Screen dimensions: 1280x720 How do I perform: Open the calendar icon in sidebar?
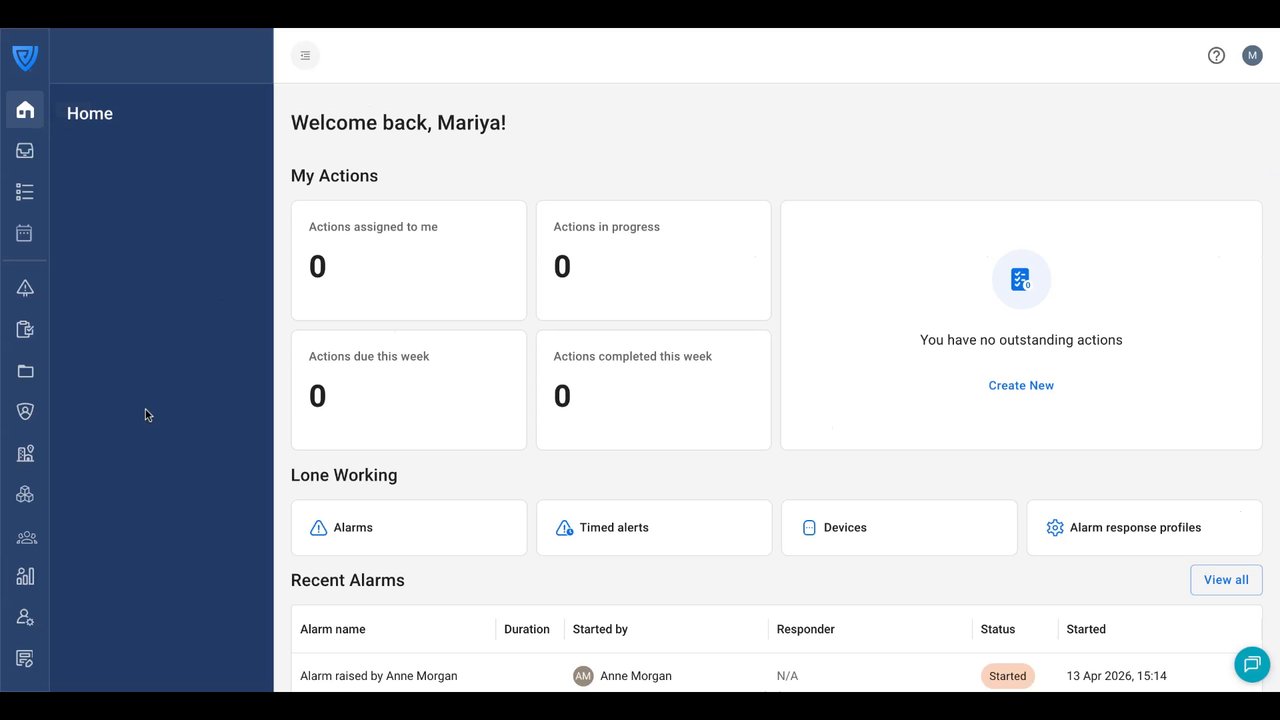(25, 233)
